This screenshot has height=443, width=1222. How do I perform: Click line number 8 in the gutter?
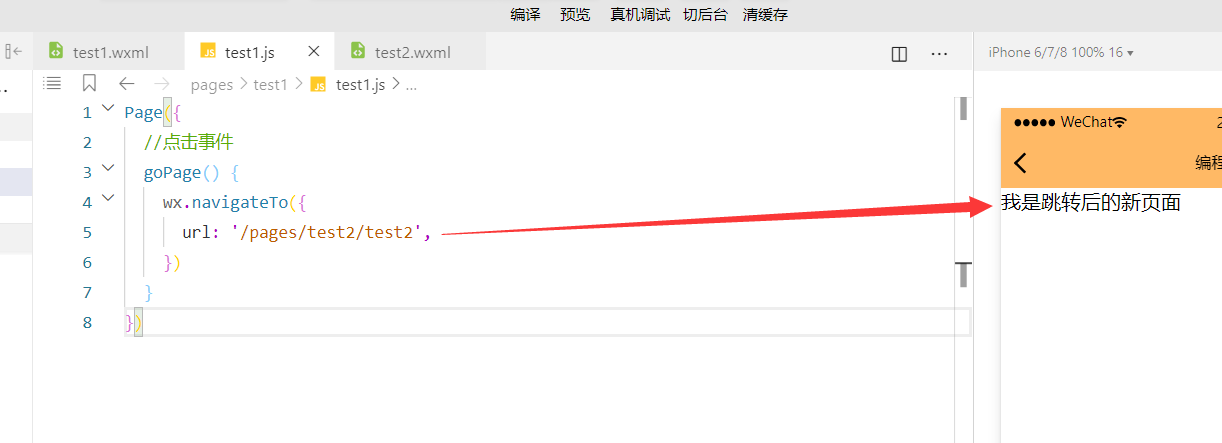coord(87,322)
